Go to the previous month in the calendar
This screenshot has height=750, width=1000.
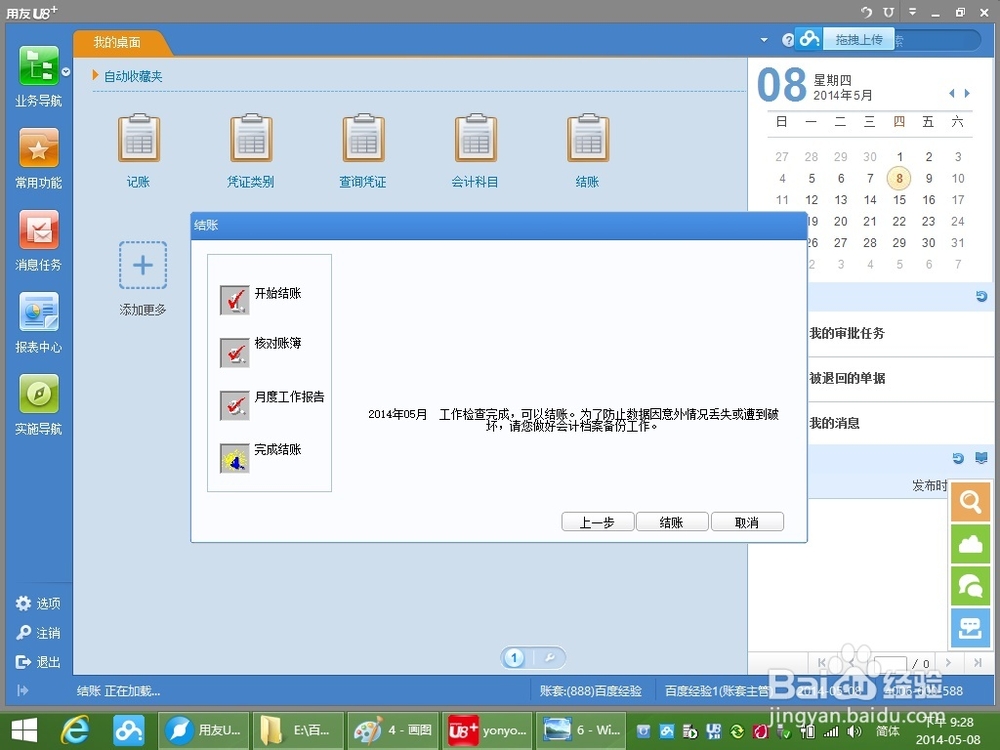[x=951, y=93]
